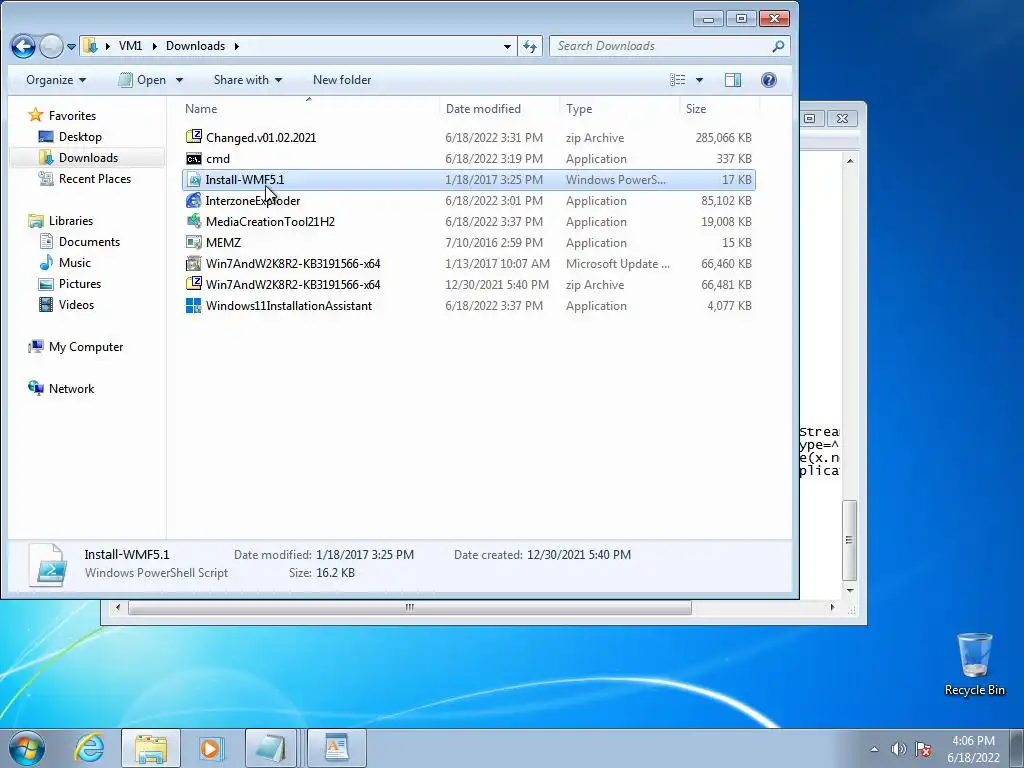Image resolution: width=1024 pixels, height=768 pixels.
Task: Expand the Open button dropdown arrow
Action: click(179, 80)
